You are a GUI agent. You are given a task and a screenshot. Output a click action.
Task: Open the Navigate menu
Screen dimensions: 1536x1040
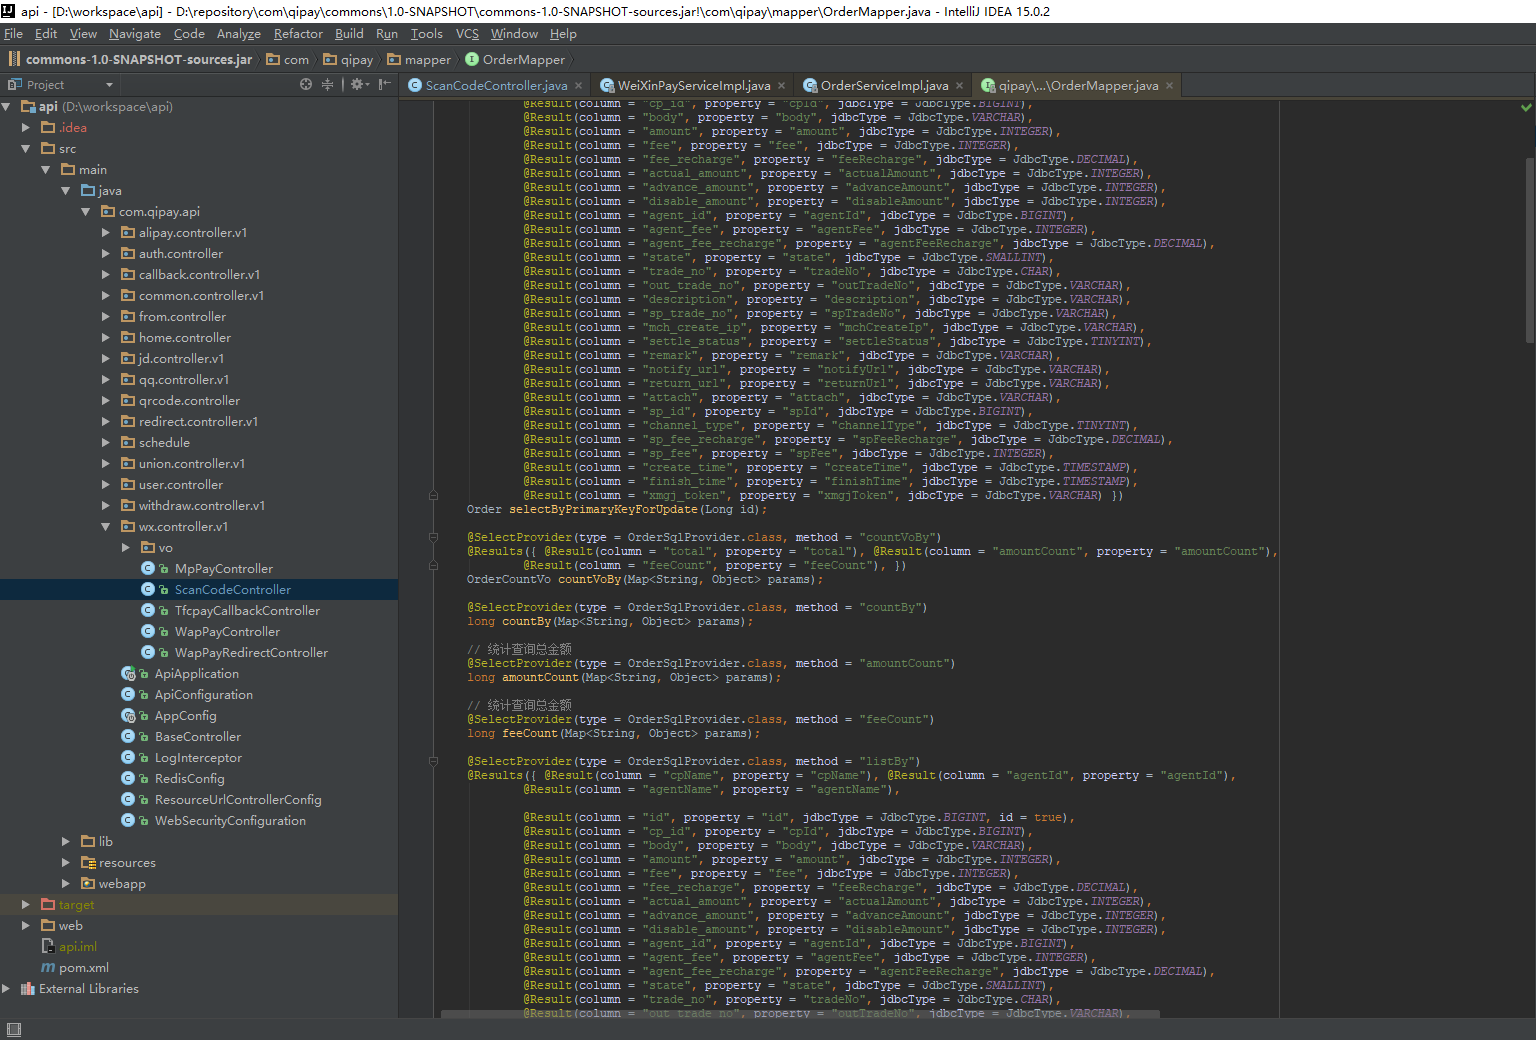(134, 34)
